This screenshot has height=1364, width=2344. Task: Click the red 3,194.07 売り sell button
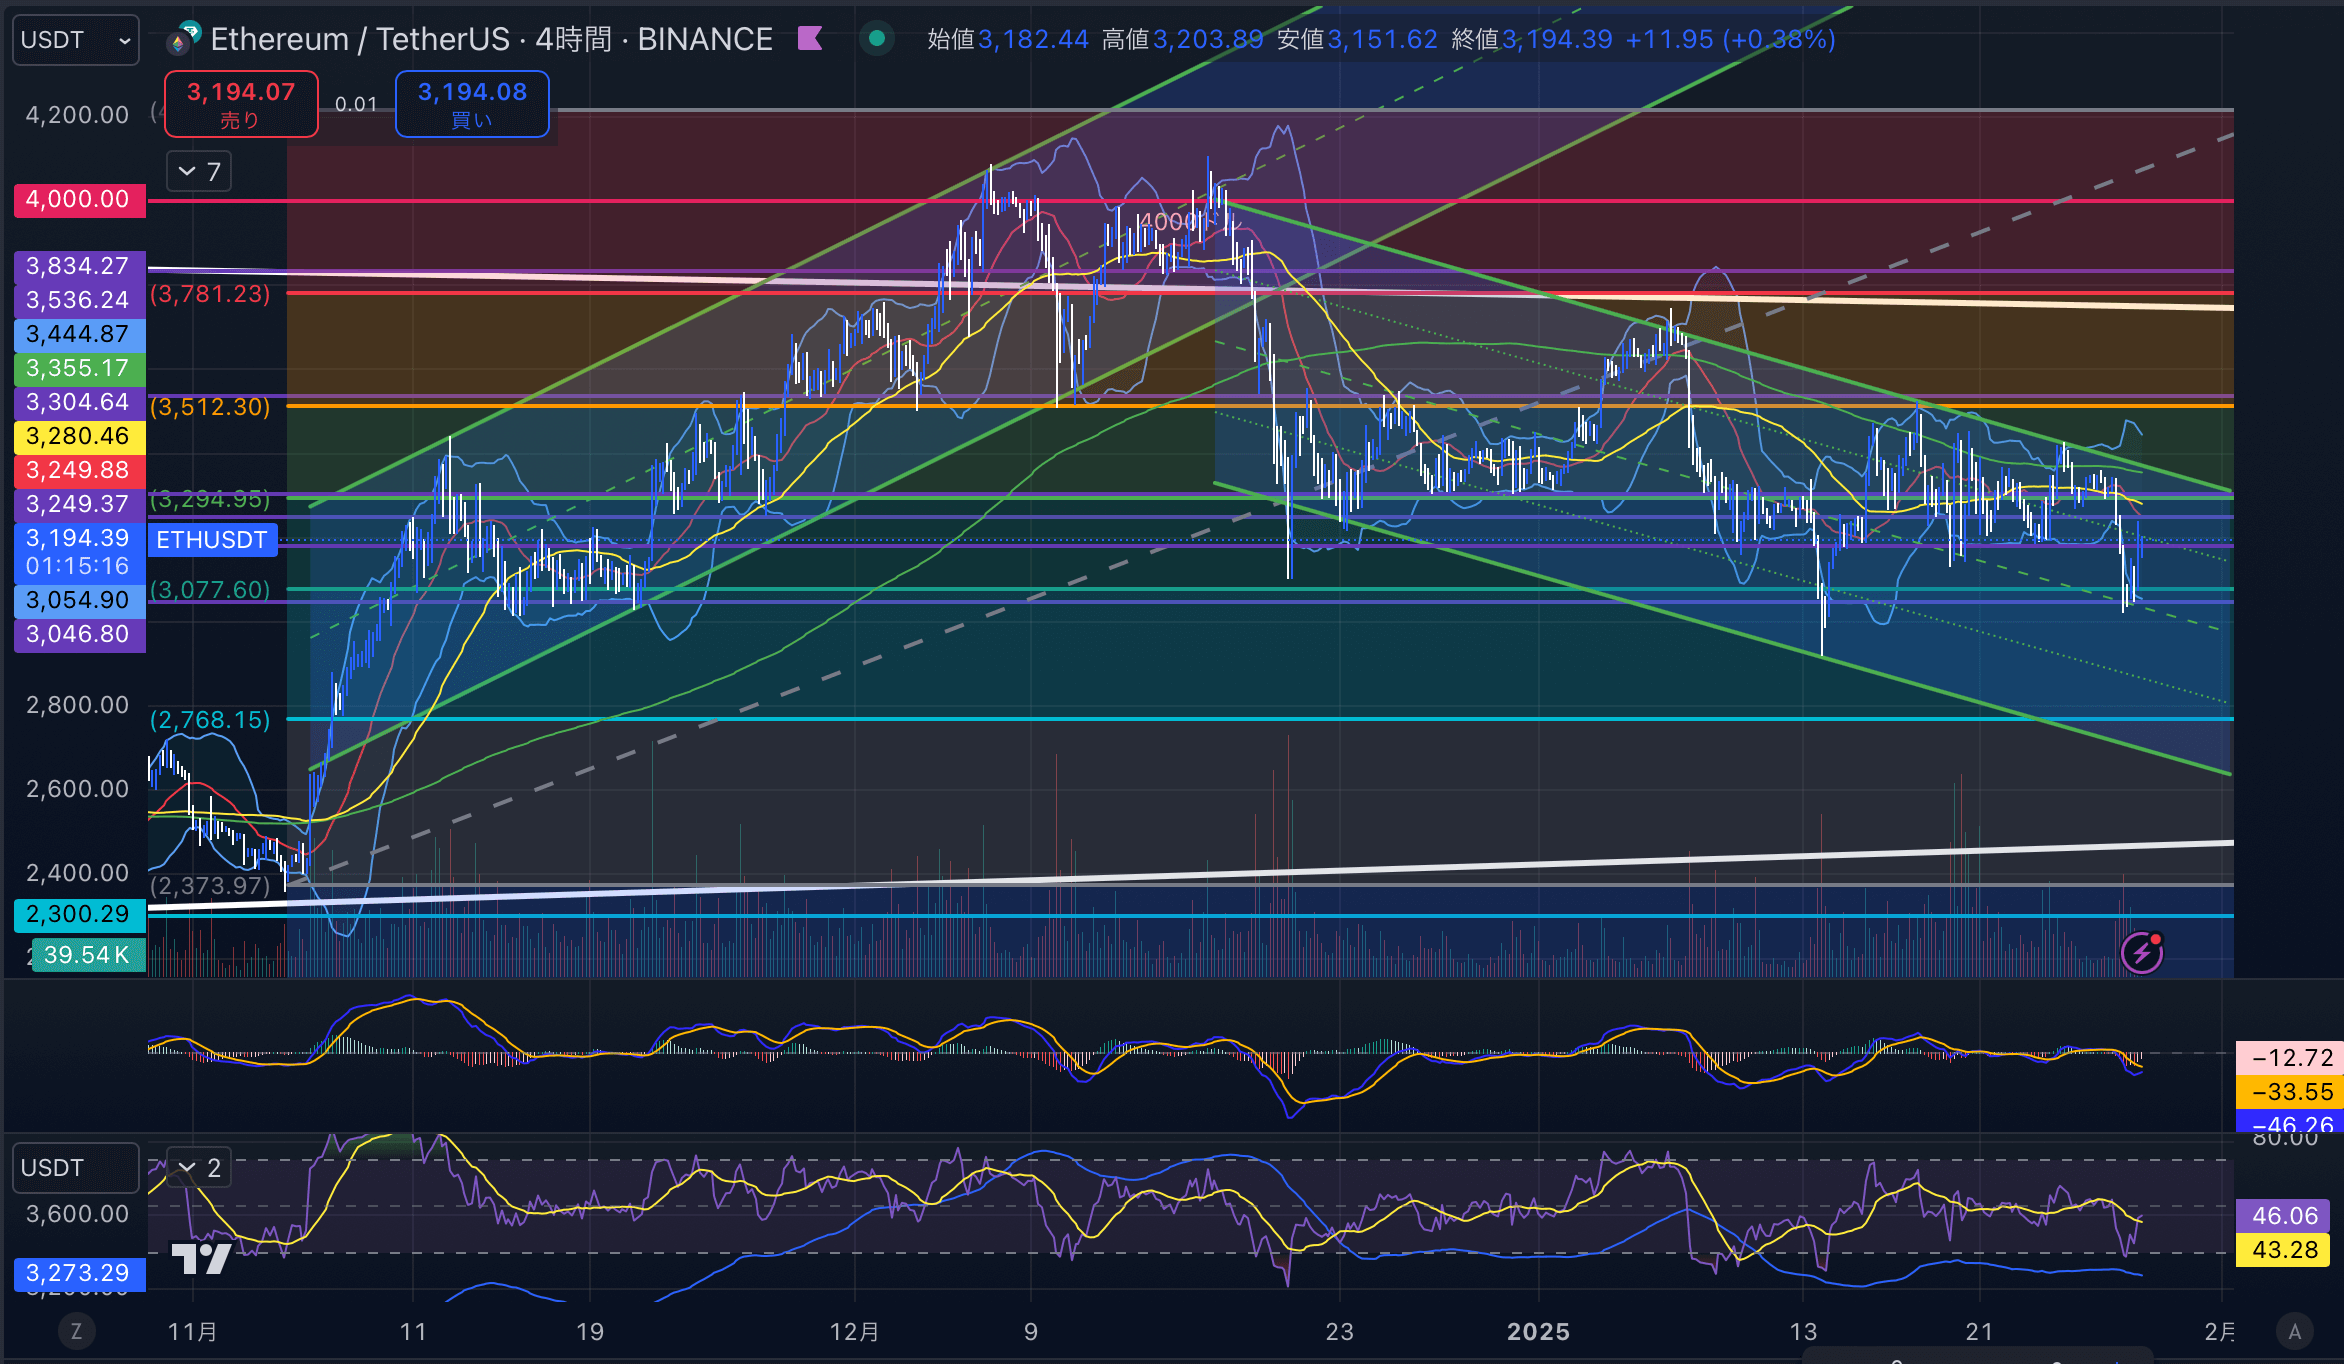241,104
